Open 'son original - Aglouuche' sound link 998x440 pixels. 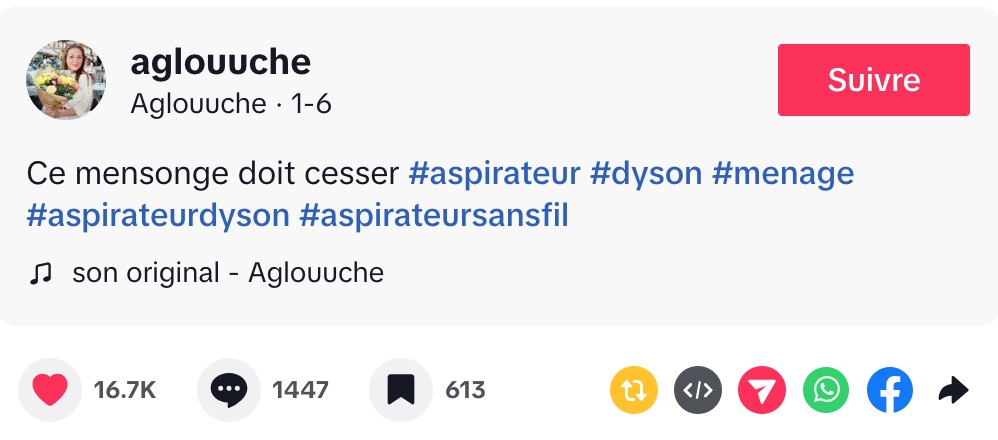click(x=228, y=273)
